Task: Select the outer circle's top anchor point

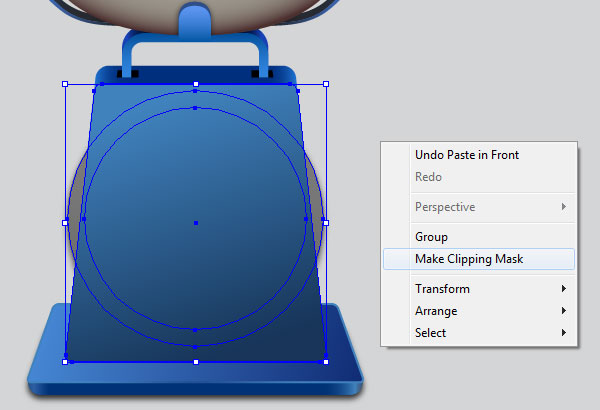Action: click(x=195, y=91)
